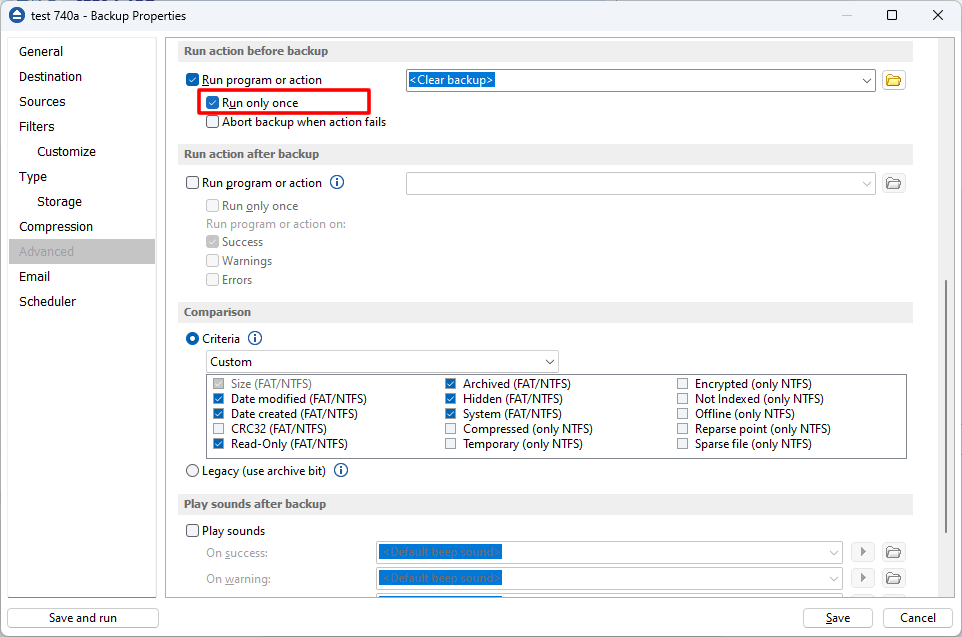Image resolution: width=962 pixels, height=637 pixels.
Task: Go to the Scheduler page
Action: (47, 301)
